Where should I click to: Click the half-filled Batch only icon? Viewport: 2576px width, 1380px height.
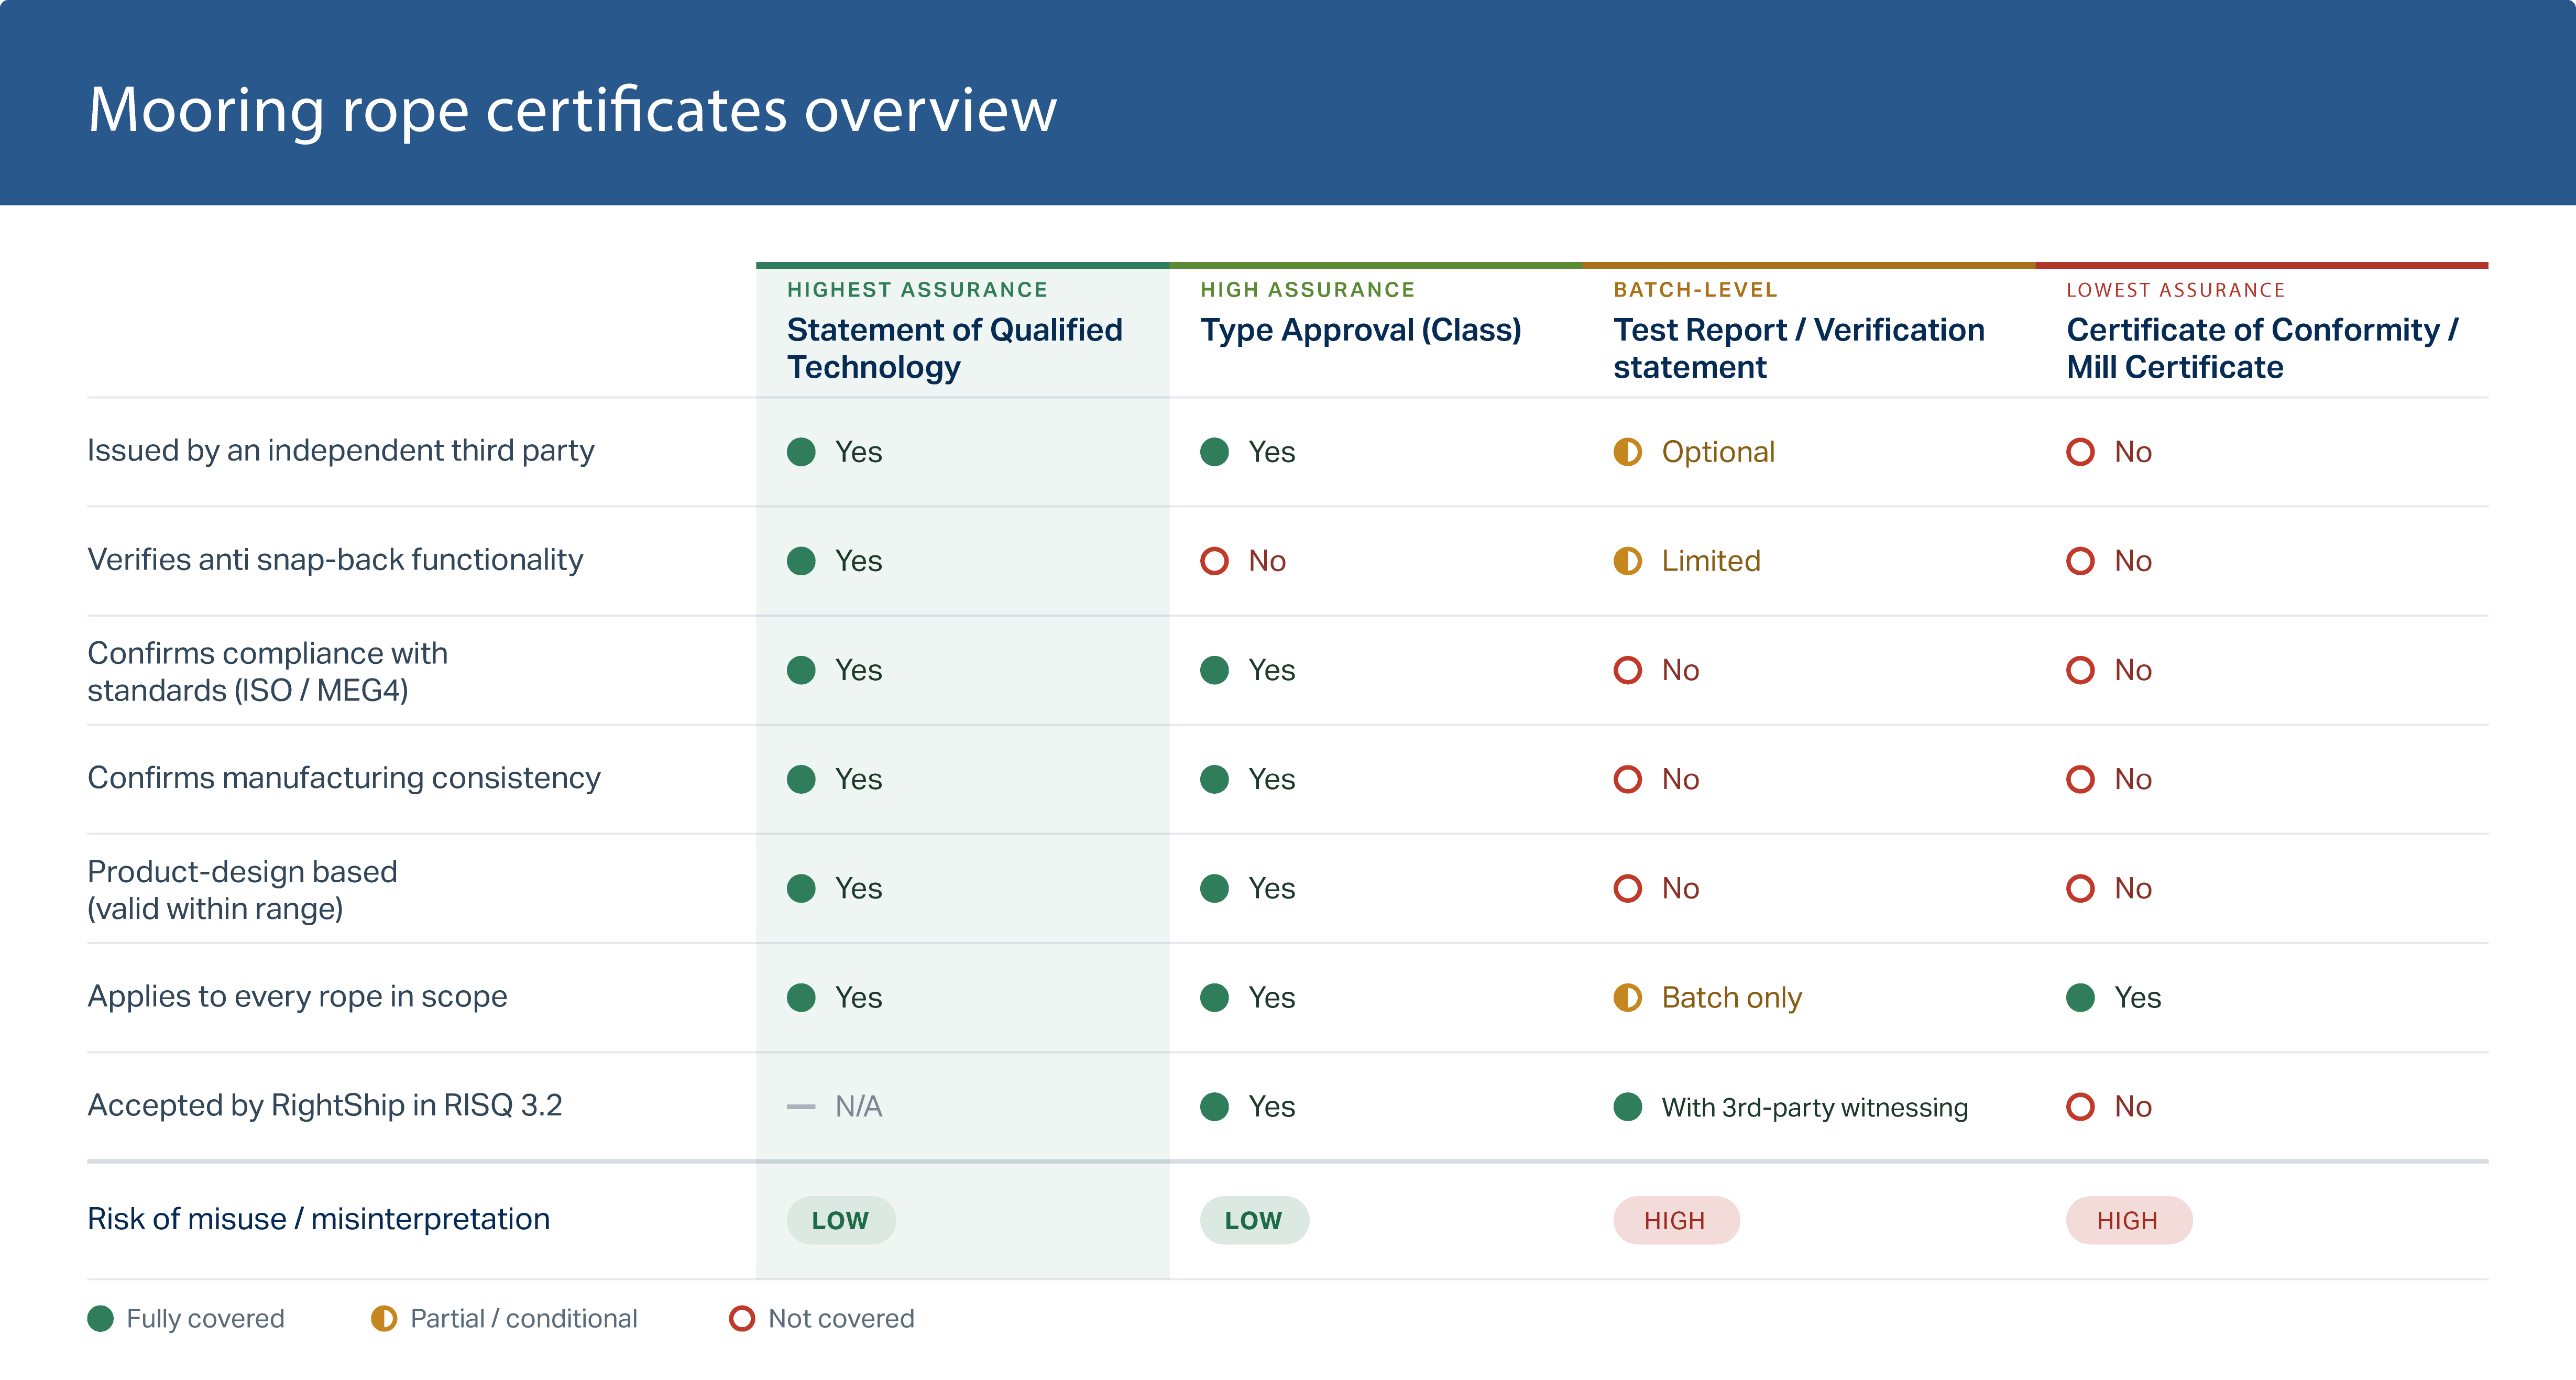coord(1627,997)
